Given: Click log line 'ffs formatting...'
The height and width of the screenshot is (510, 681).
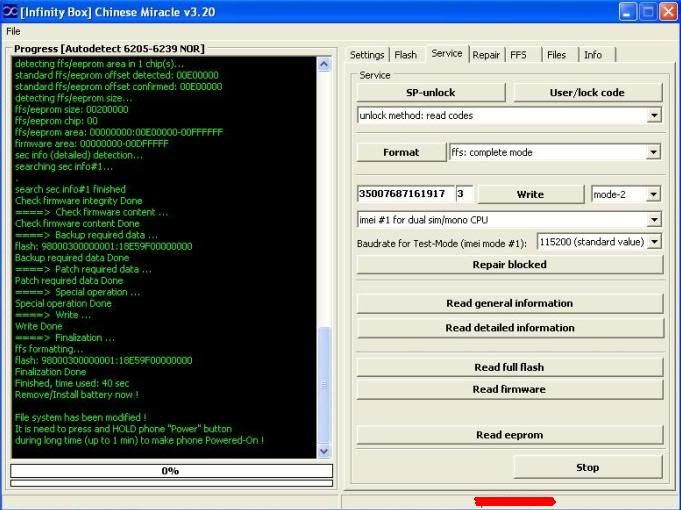Looking at the screenshot, I should (x=49, y=349).
